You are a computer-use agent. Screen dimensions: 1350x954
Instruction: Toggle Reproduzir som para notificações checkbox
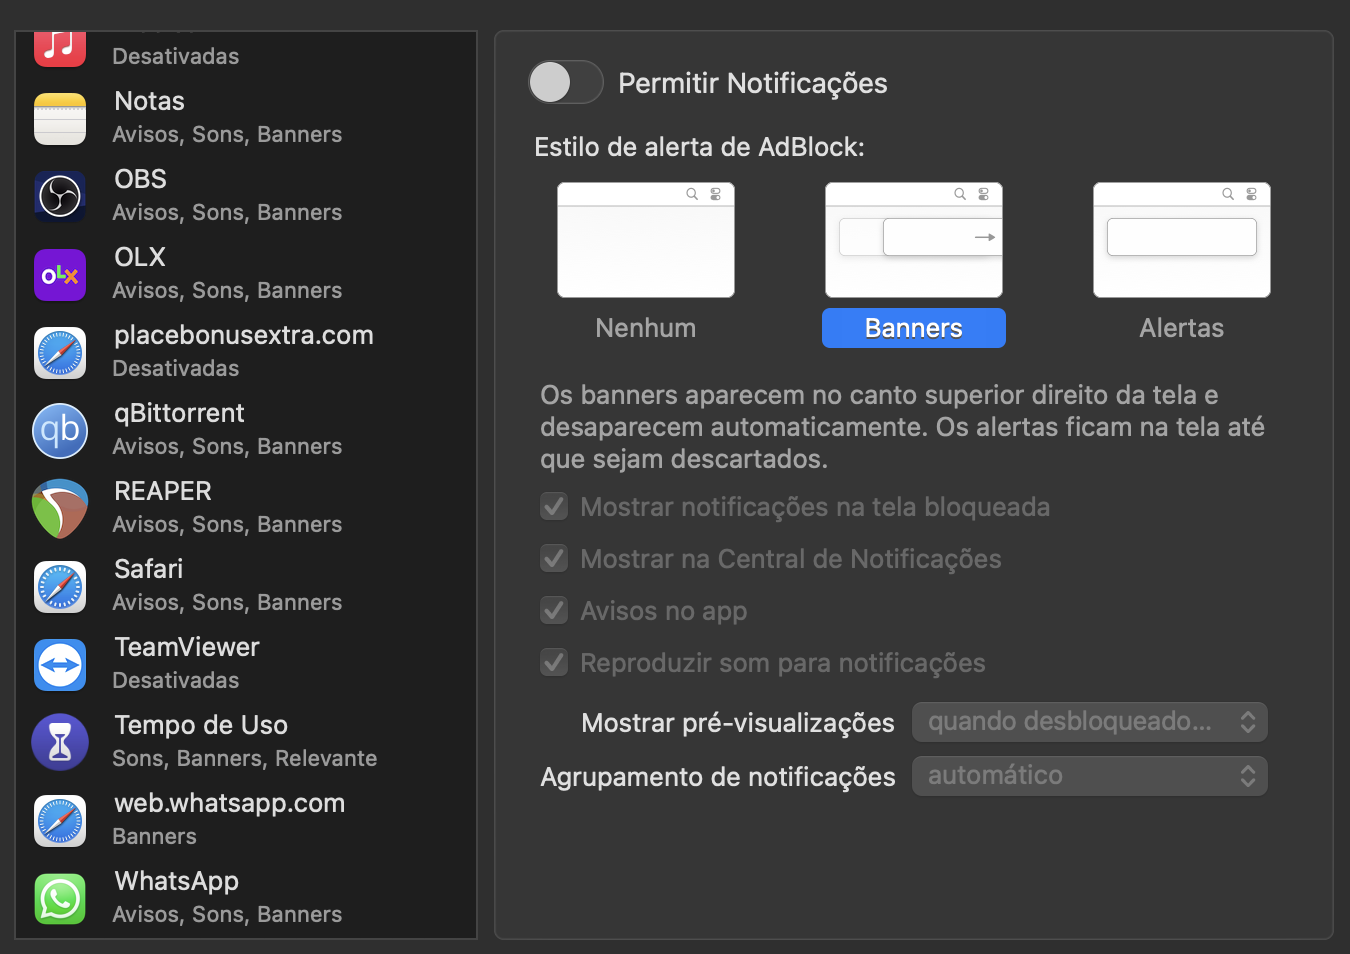[x=554, y=662]
